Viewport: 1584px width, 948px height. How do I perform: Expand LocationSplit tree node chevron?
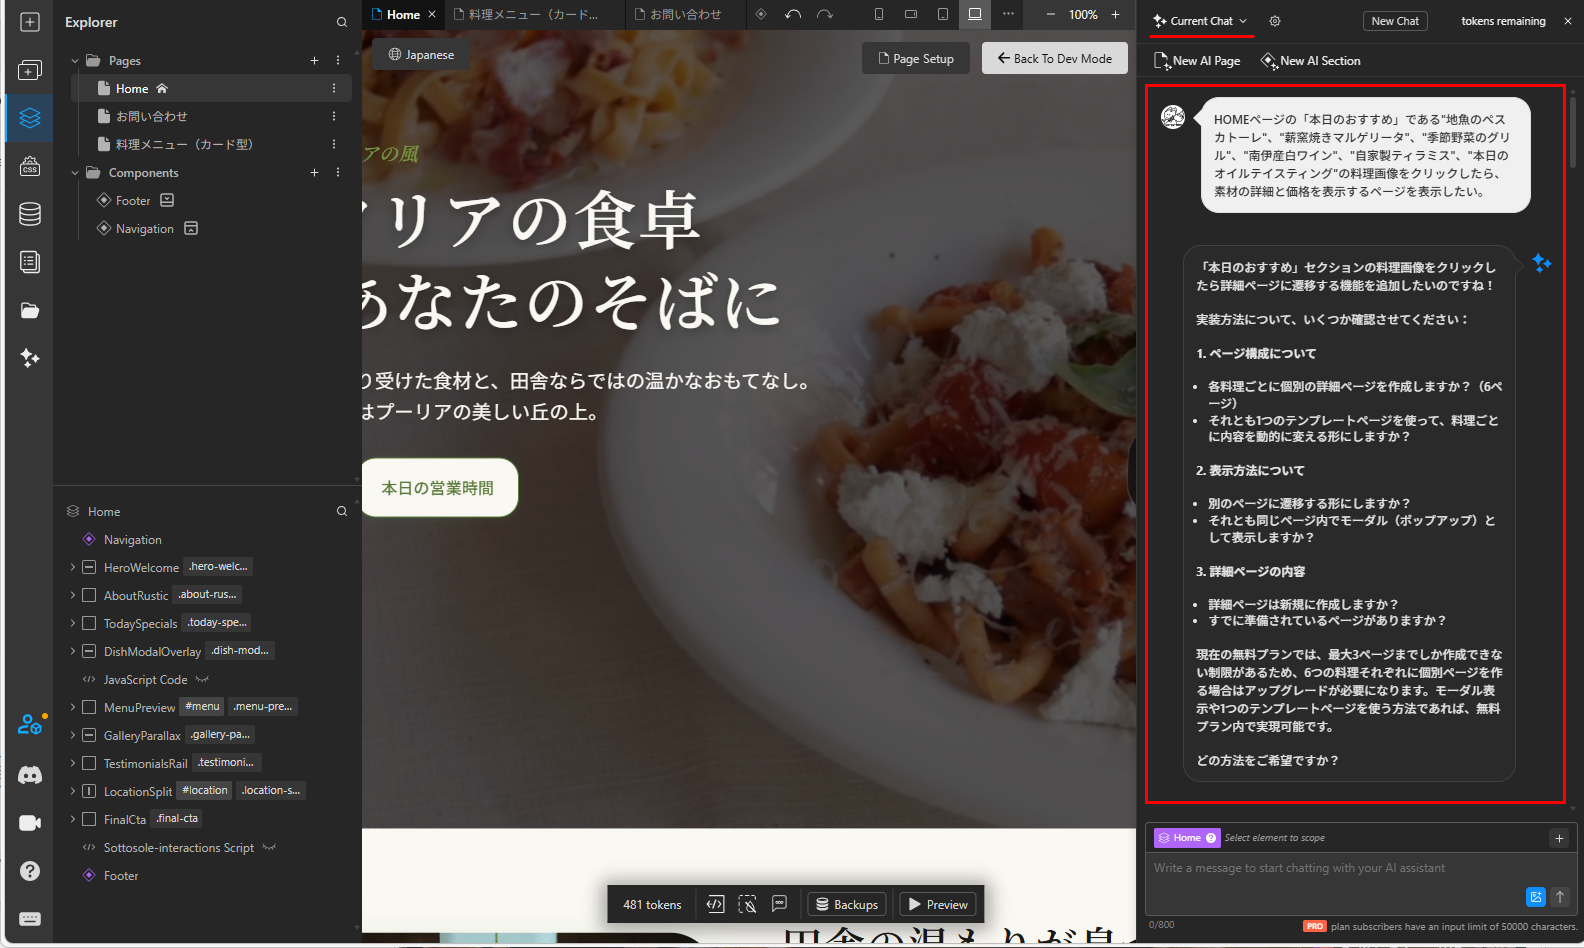(x=73, y=791)
